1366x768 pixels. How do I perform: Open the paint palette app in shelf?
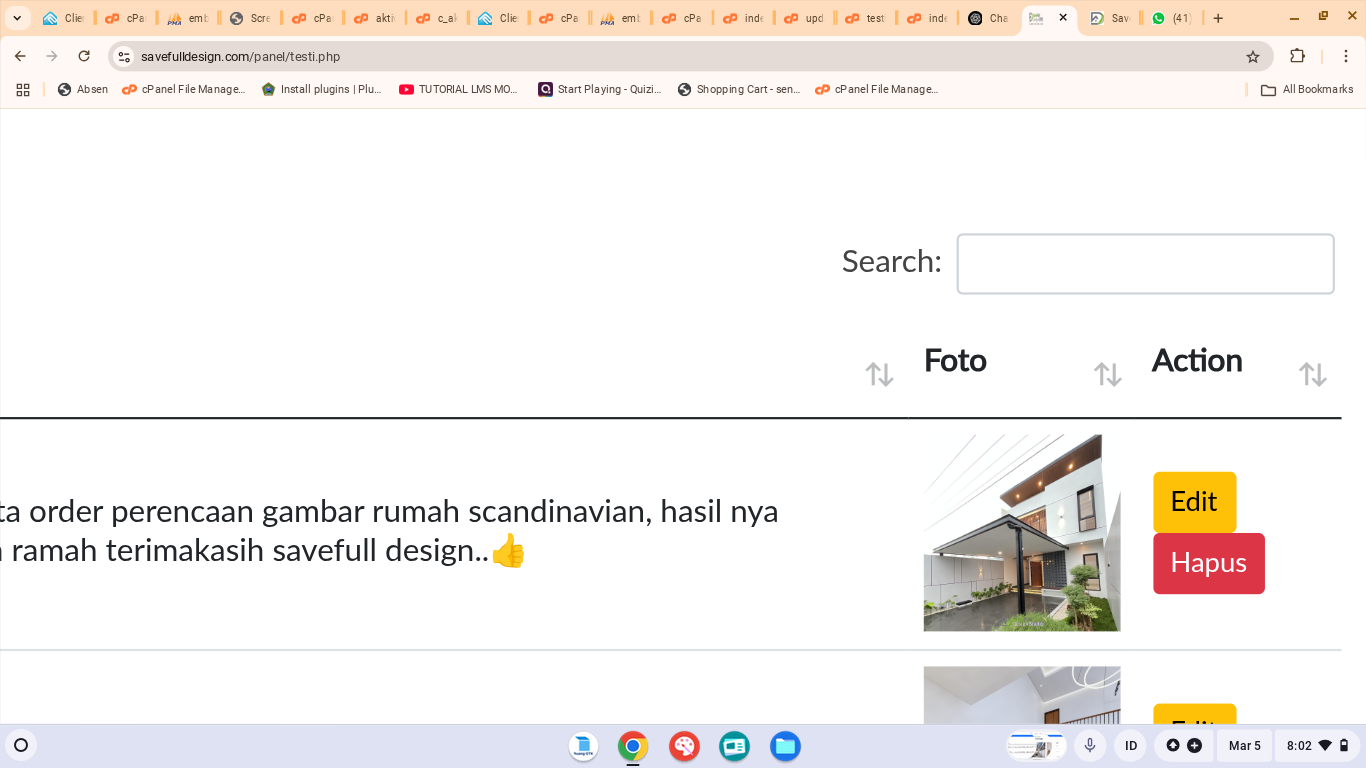(x=684, y=746)
